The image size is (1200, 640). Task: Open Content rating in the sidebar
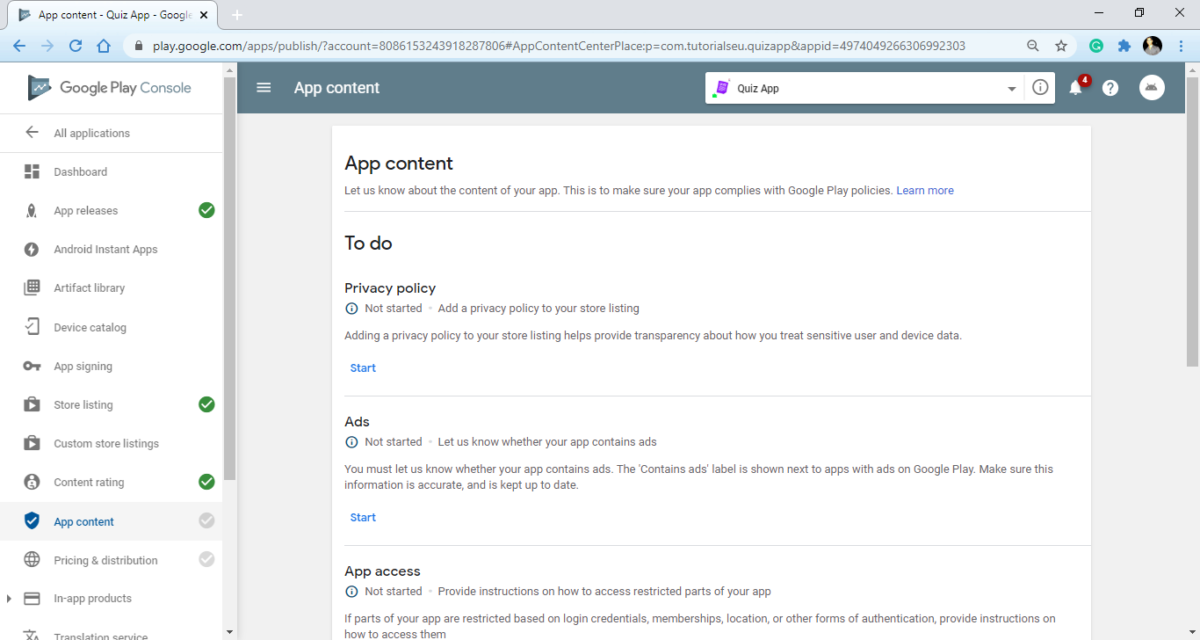89,482
